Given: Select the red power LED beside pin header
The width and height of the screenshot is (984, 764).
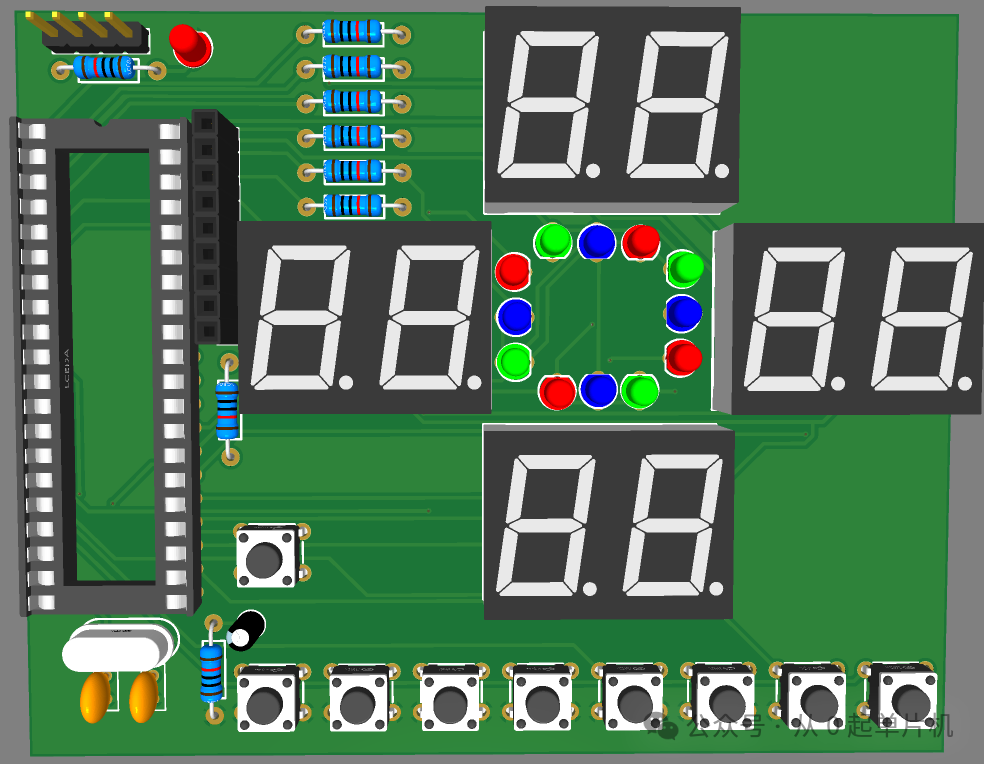Looking at the screenshot, I should coord(191,46).
